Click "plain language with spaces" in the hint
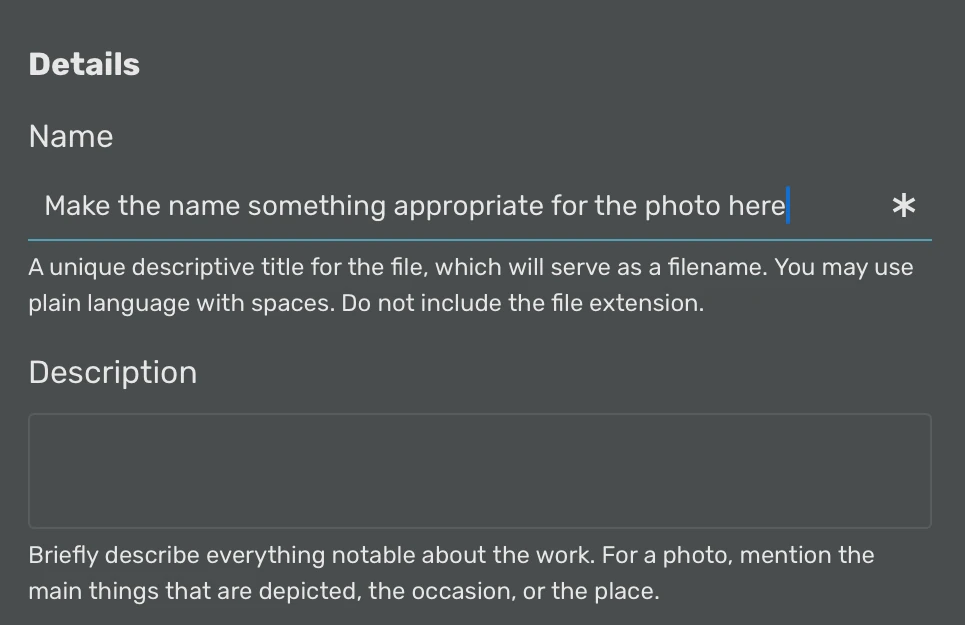The image size is (965, 625). (x=180, y=303)
